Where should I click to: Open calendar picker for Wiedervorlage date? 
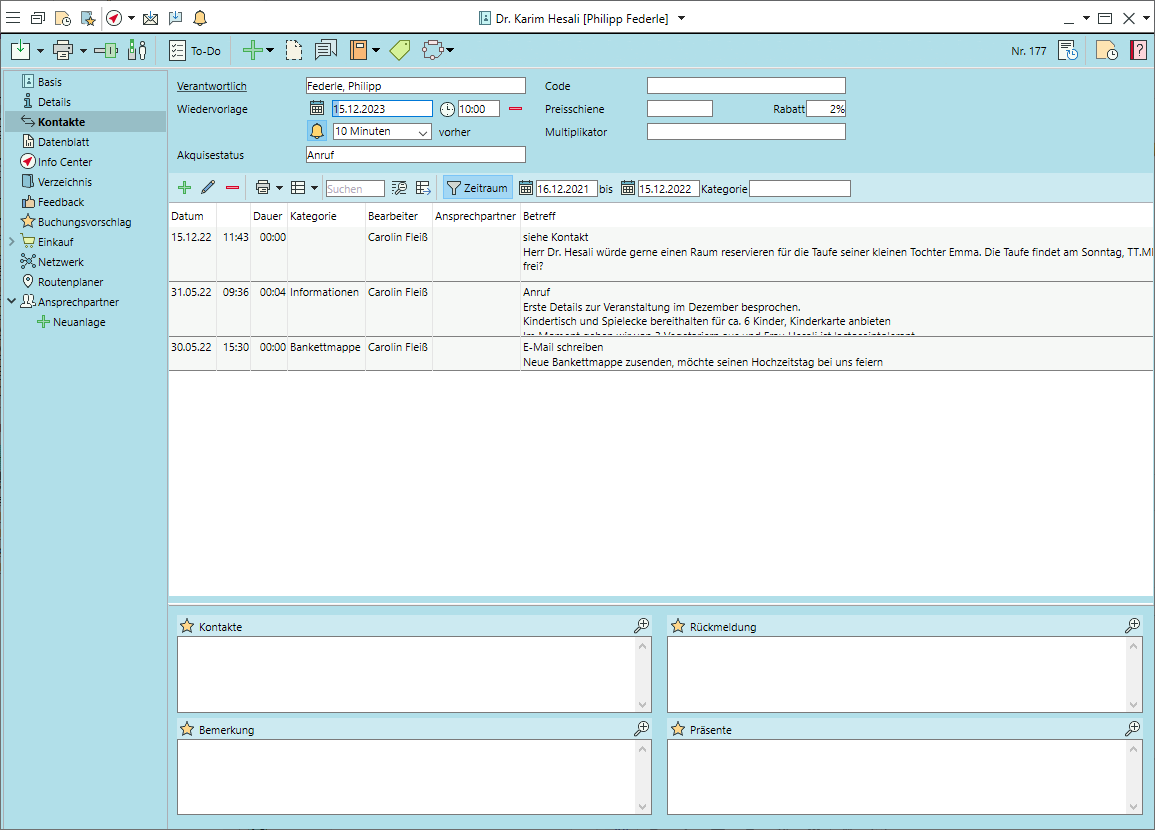(x=316, y=109)
